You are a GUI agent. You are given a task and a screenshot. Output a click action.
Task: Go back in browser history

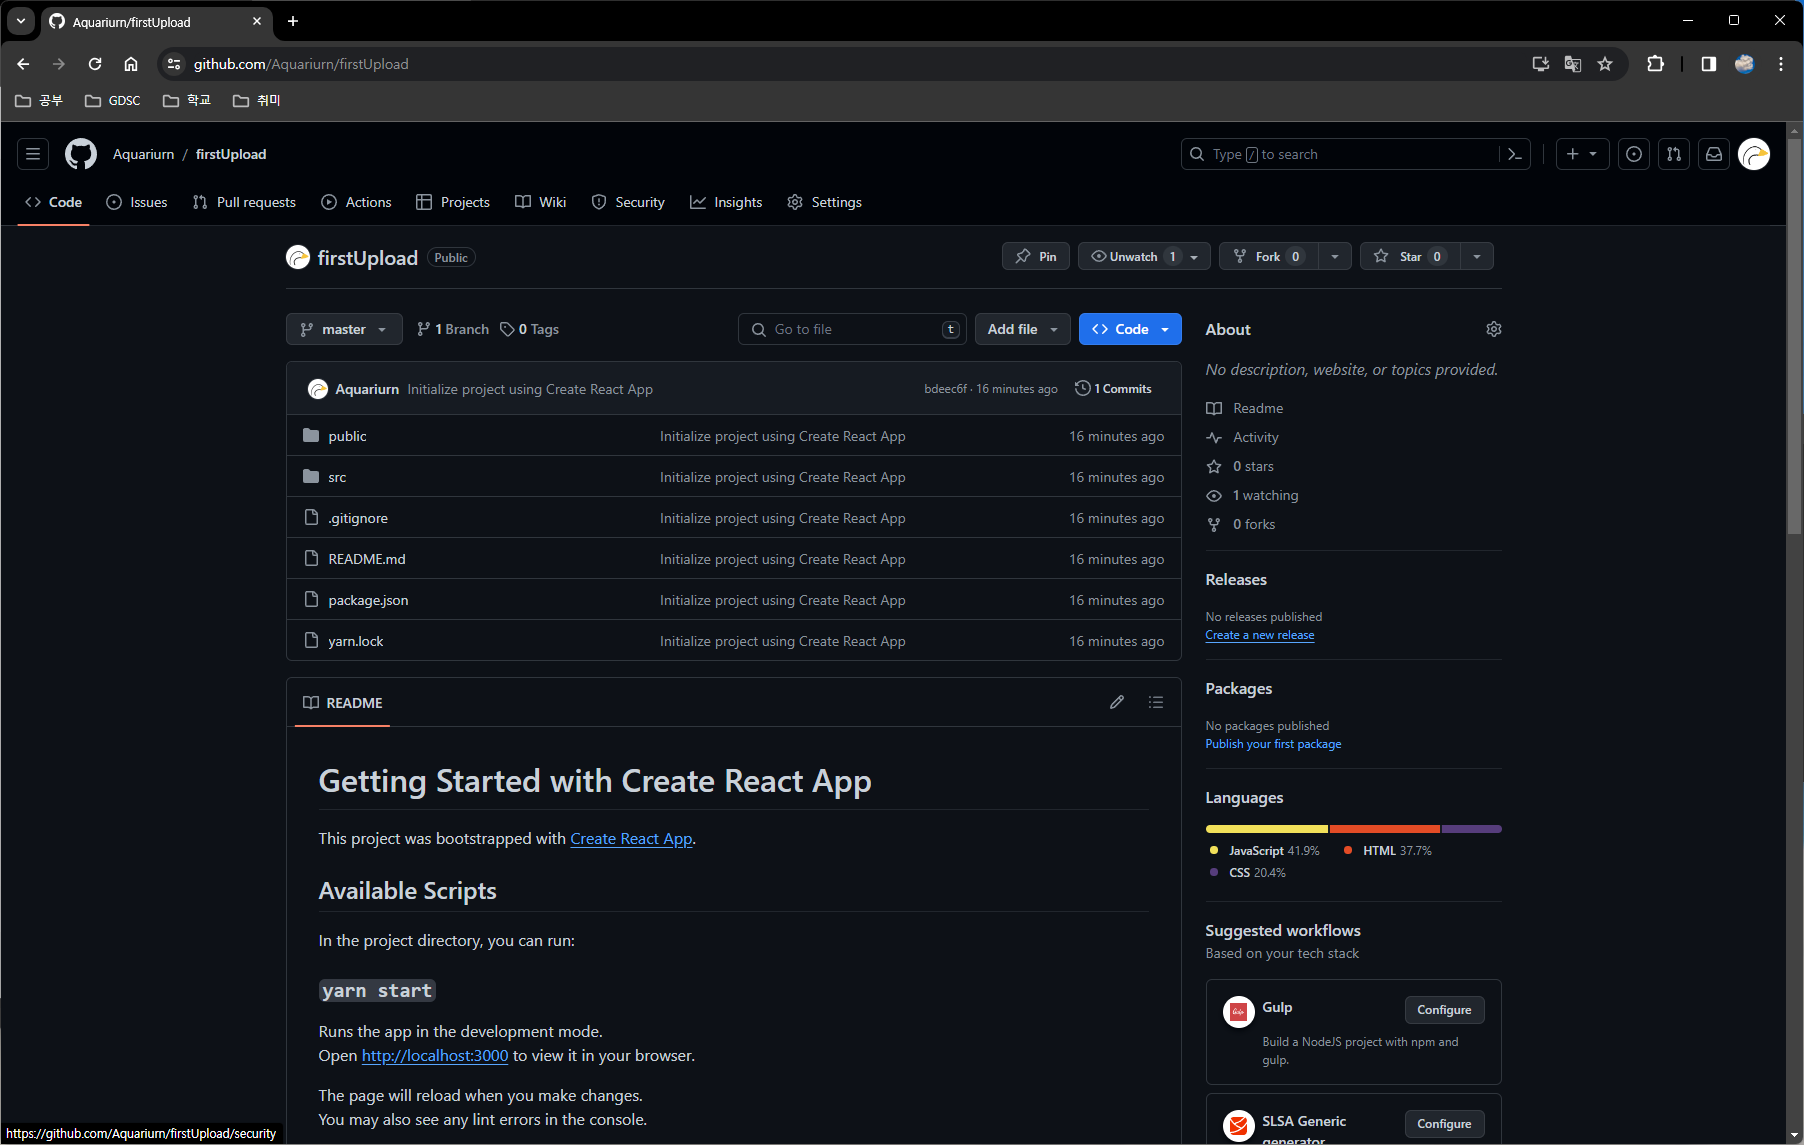coord(23,64)
